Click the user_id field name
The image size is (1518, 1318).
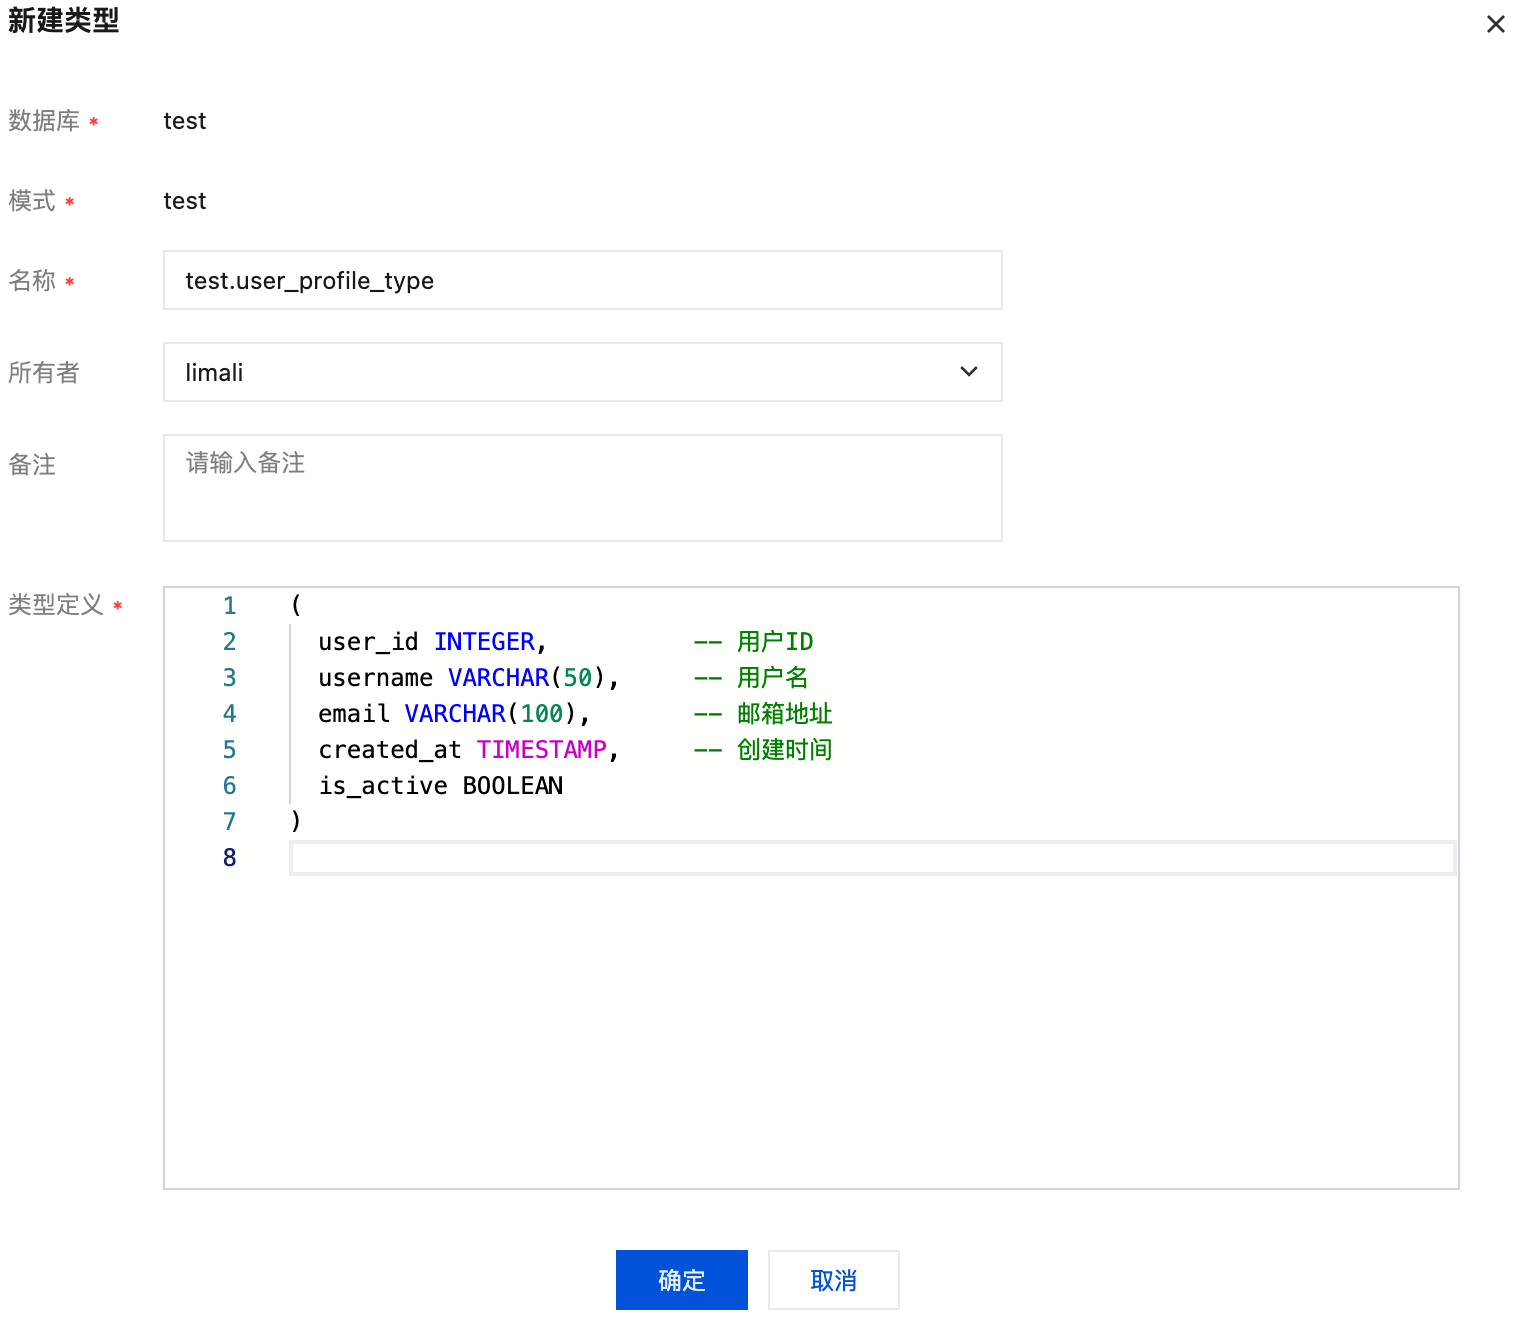pos(368,642)
